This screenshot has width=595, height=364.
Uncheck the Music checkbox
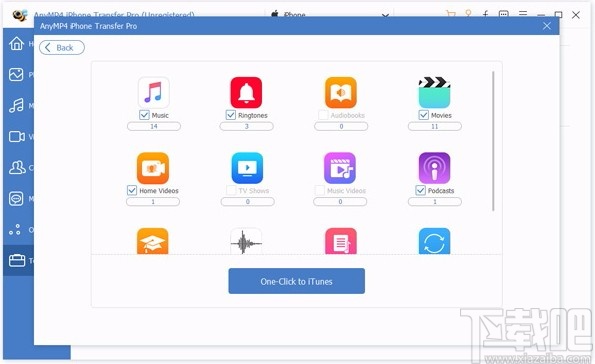(144, 115)
